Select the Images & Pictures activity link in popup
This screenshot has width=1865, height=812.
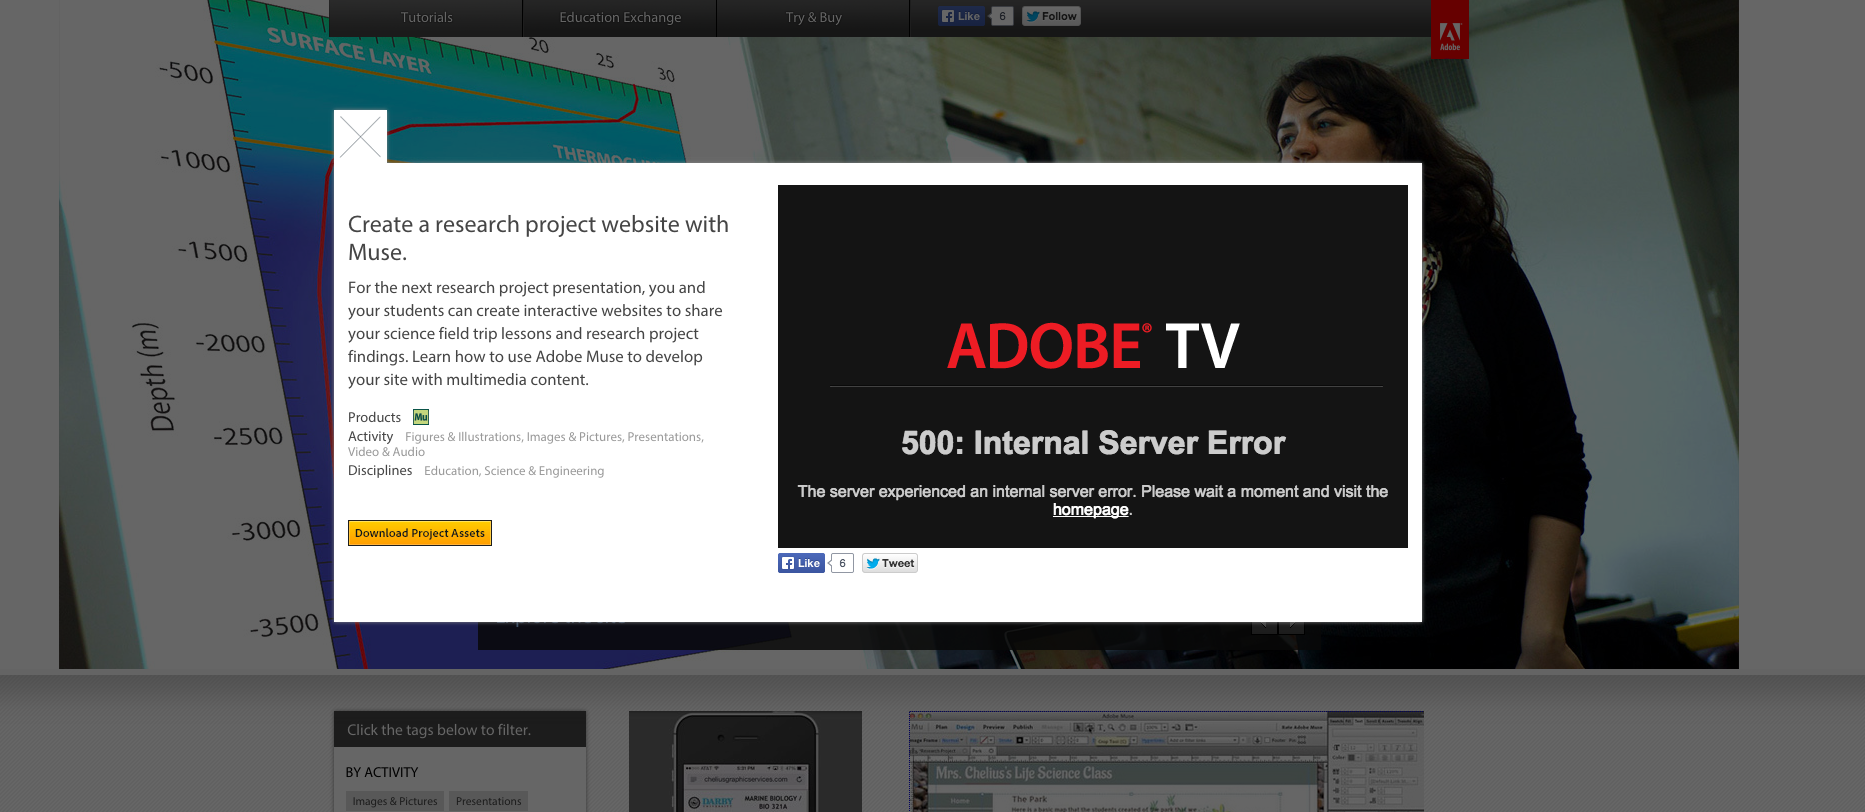point(574,437)
